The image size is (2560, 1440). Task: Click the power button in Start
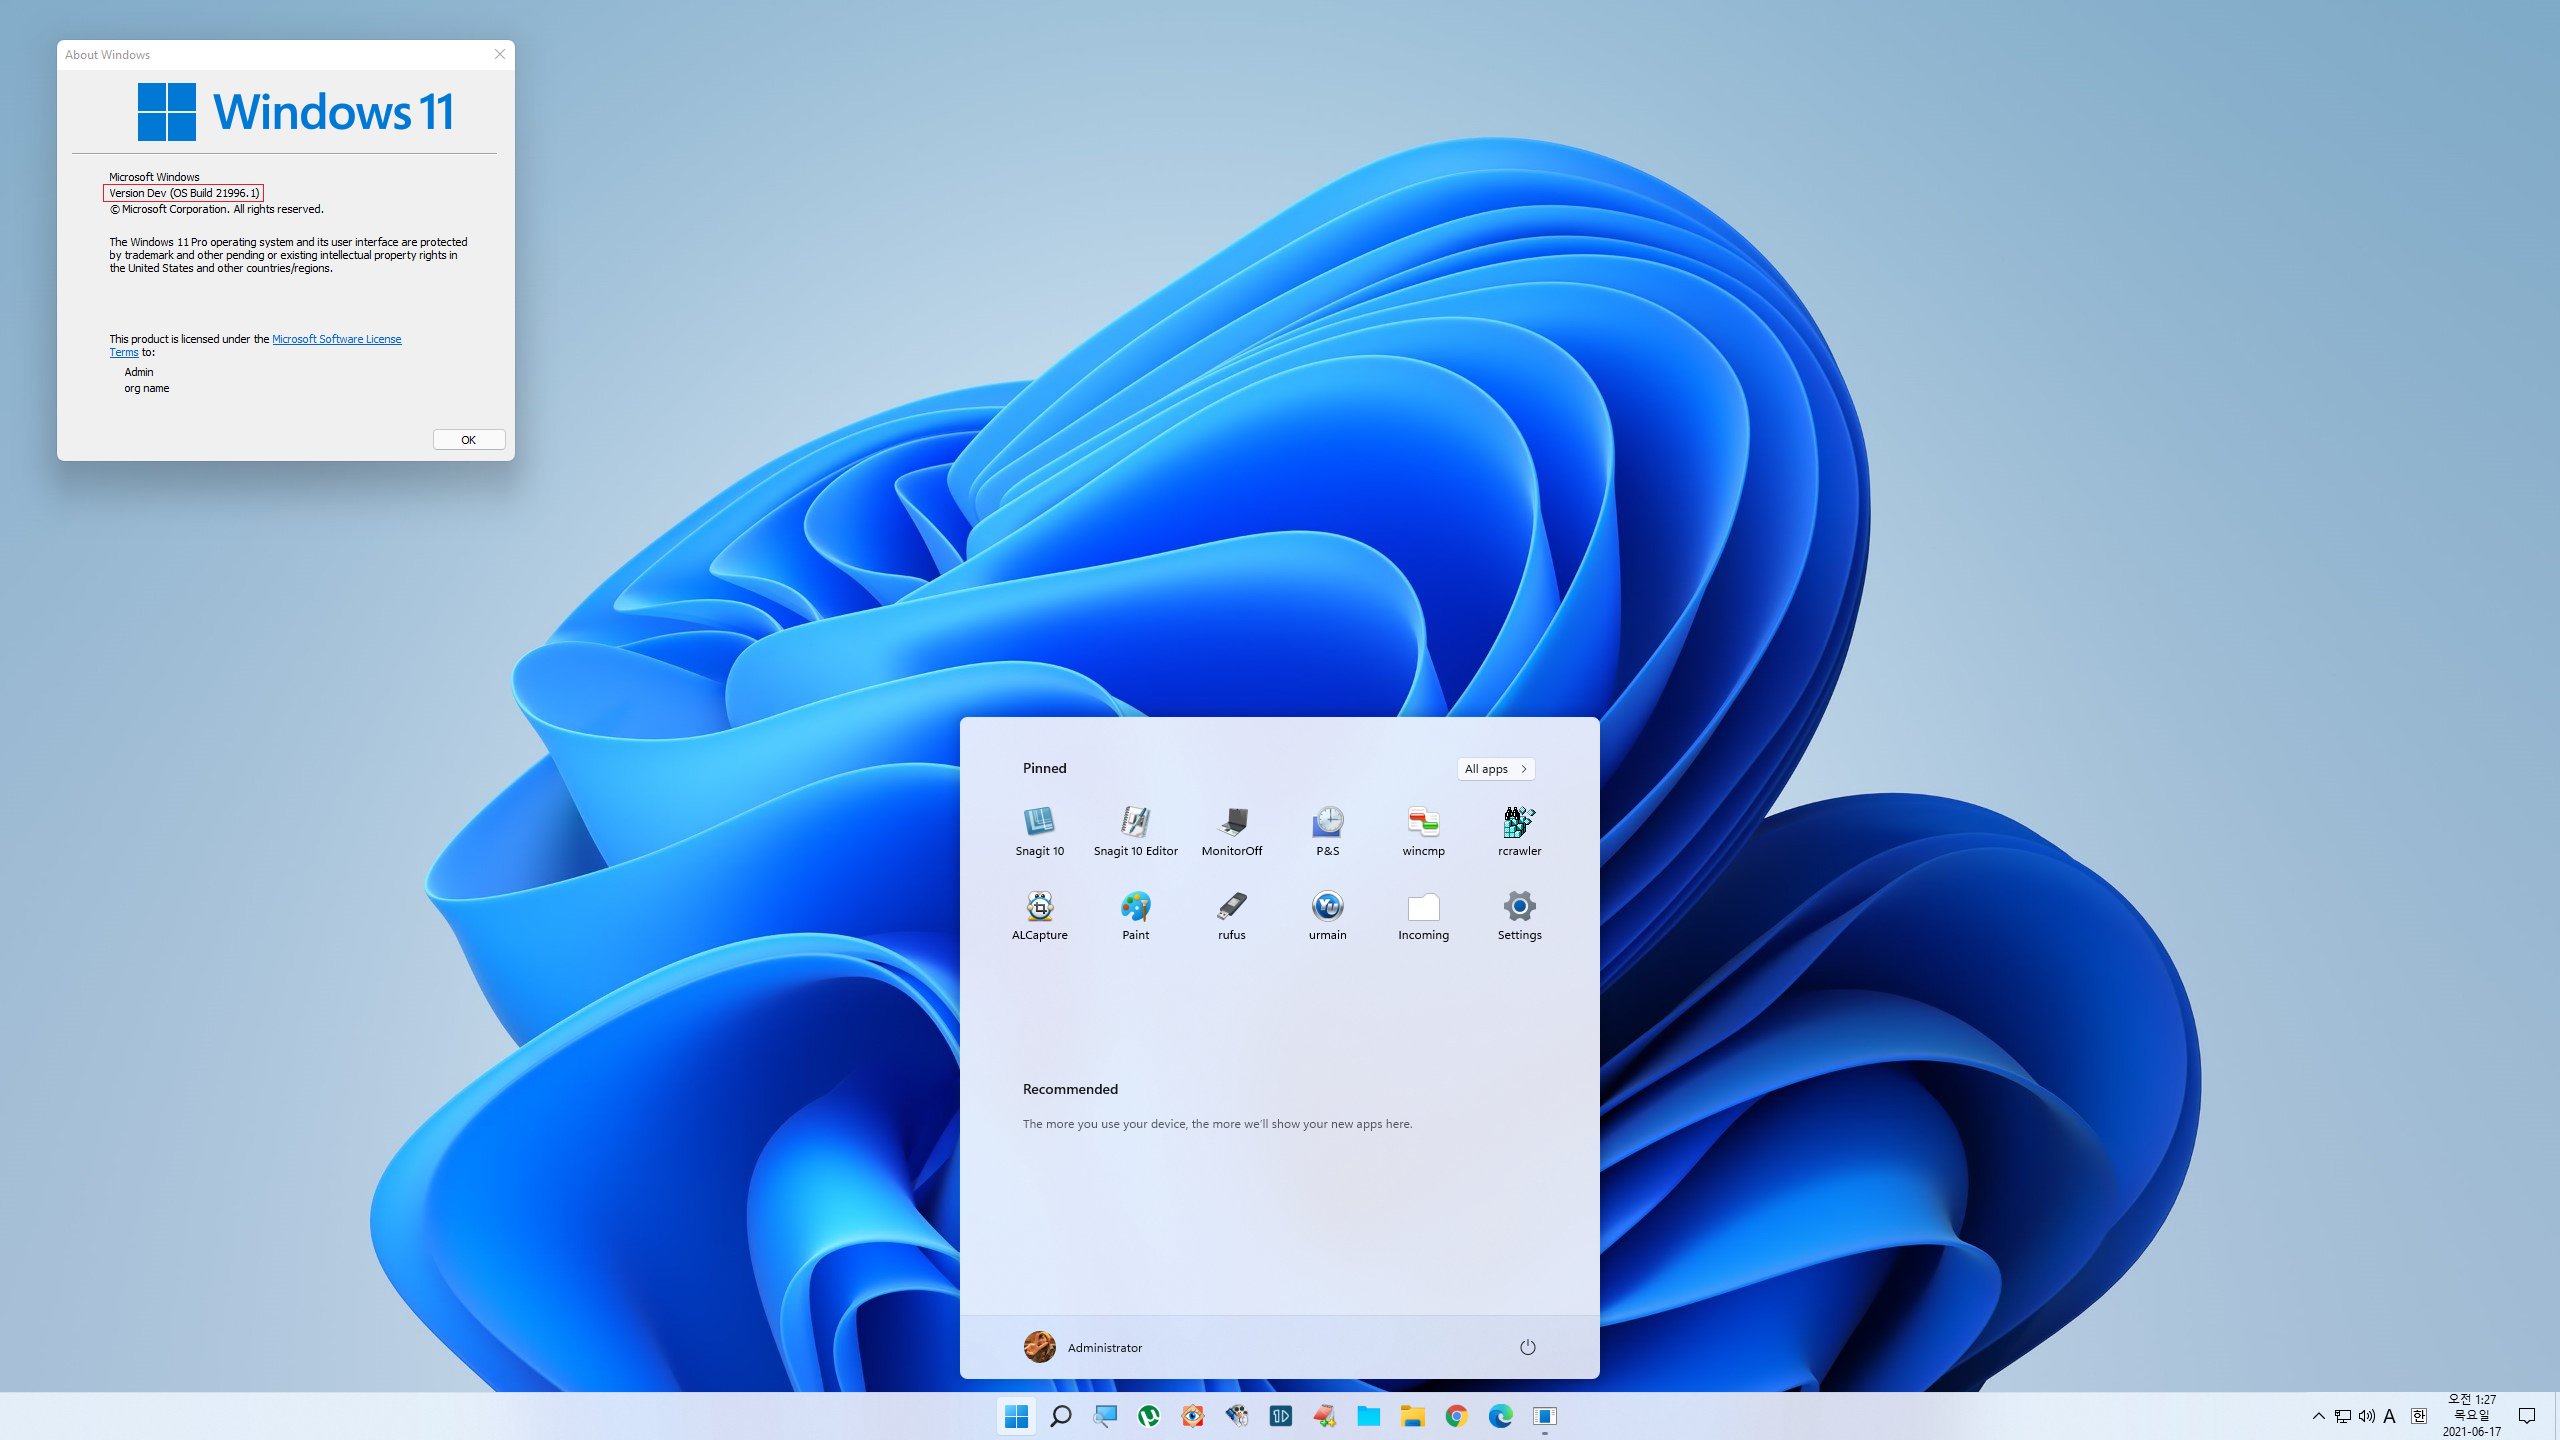[x=1527, y=1347]
